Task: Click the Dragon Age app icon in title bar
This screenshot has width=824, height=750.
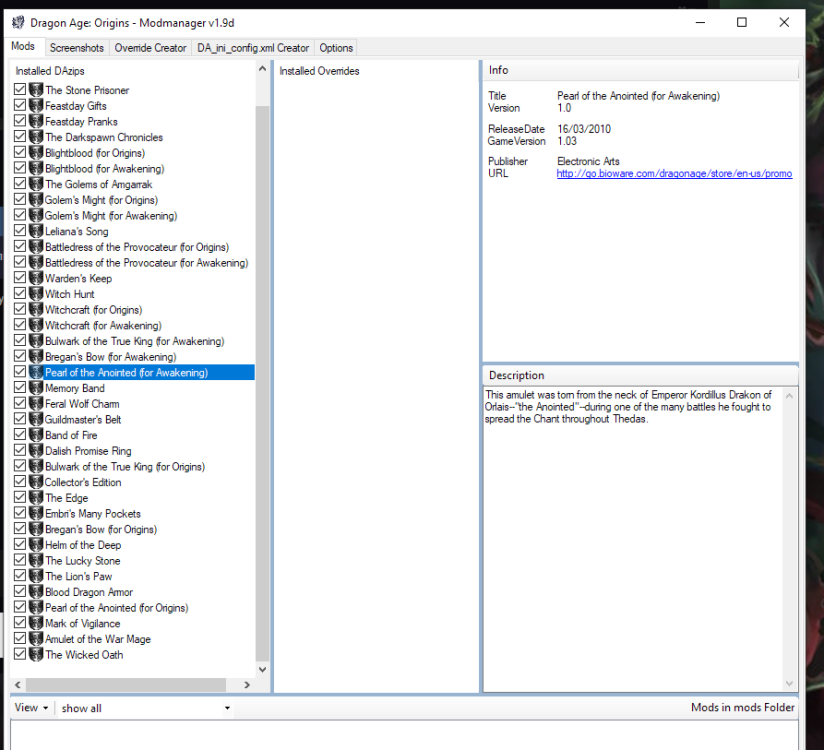Action: 18,22
